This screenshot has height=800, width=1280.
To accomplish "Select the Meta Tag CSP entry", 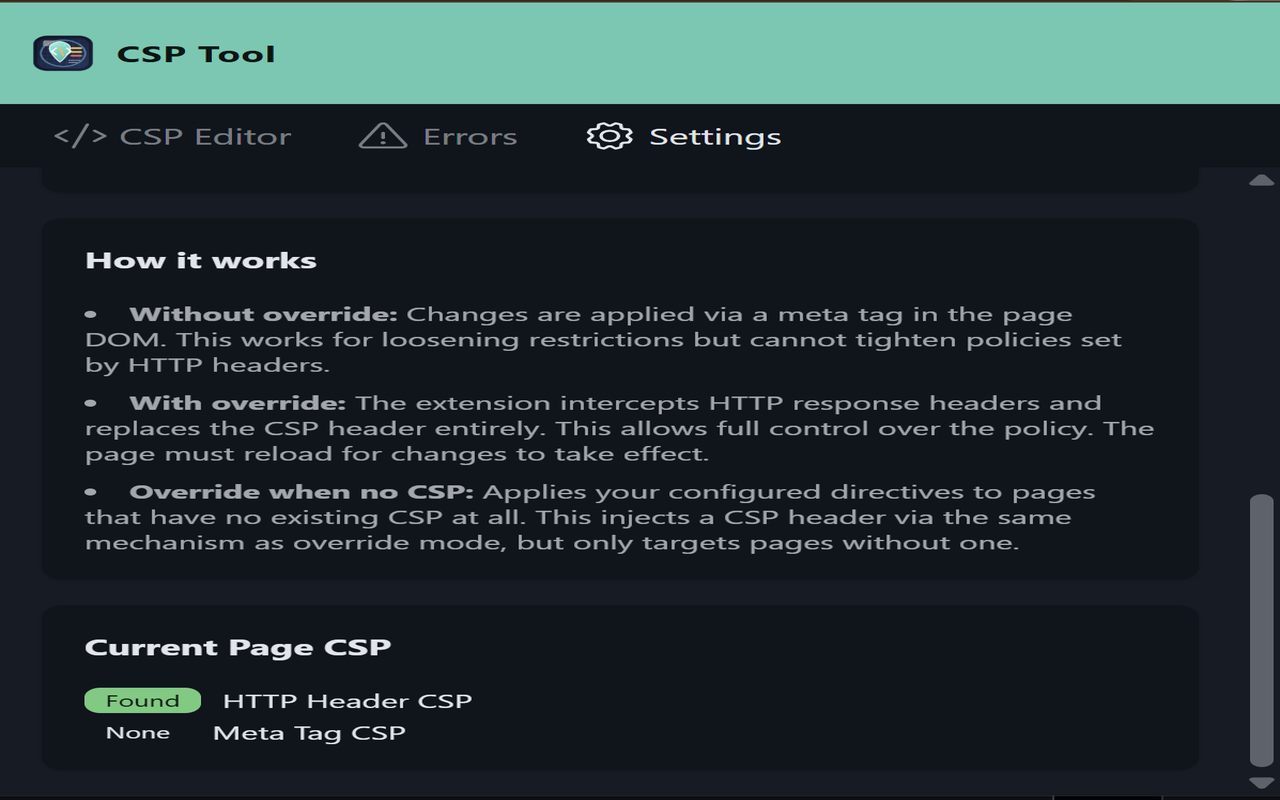I will (x=309, y=732).
